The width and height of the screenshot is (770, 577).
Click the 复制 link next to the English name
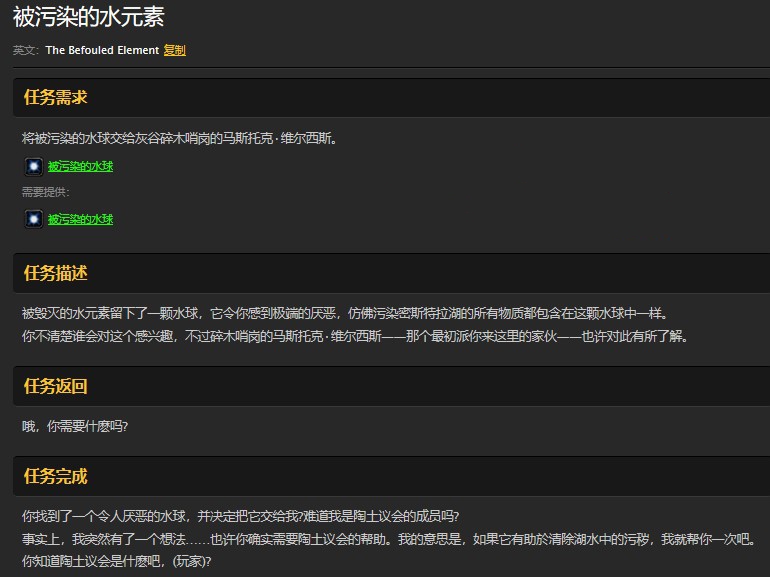(174, 50)
